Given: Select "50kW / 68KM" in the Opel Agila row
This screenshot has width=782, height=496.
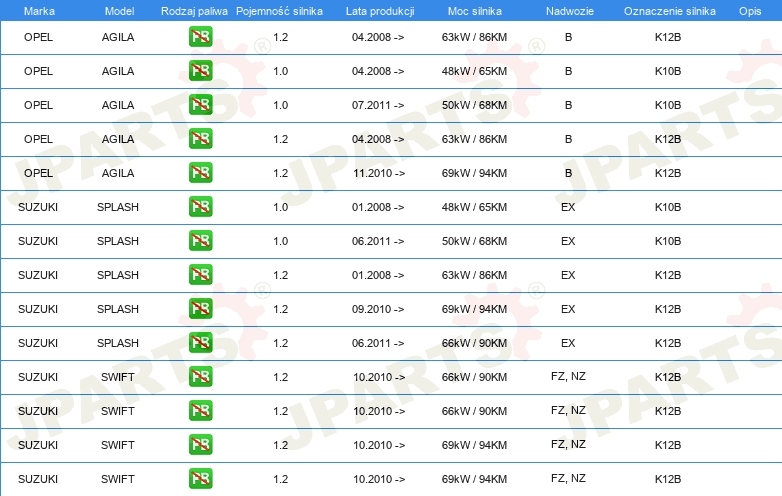Looking at the screenshot, I should [x=474, y=105].
